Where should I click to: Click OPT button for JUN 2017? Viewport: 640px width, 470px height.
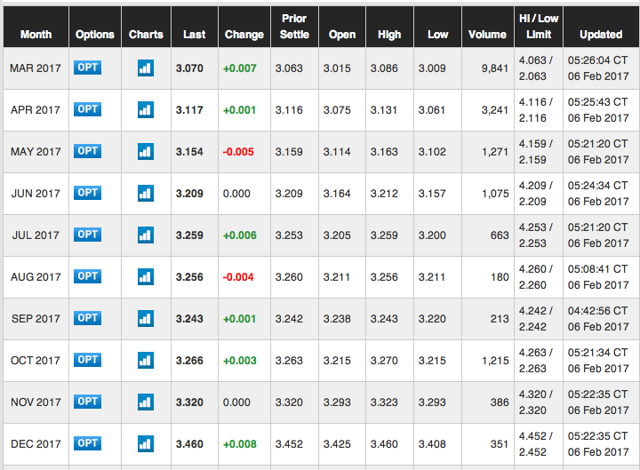pos(87,193)
